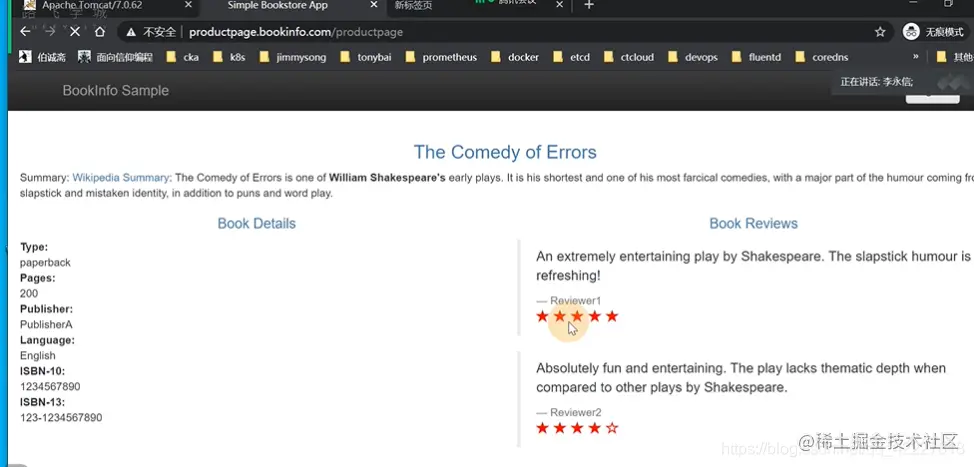The width and height of the screenshot is (974, 467).
Task: Open the Wikipedia Summary link
Action: click(x=121, y=178)
